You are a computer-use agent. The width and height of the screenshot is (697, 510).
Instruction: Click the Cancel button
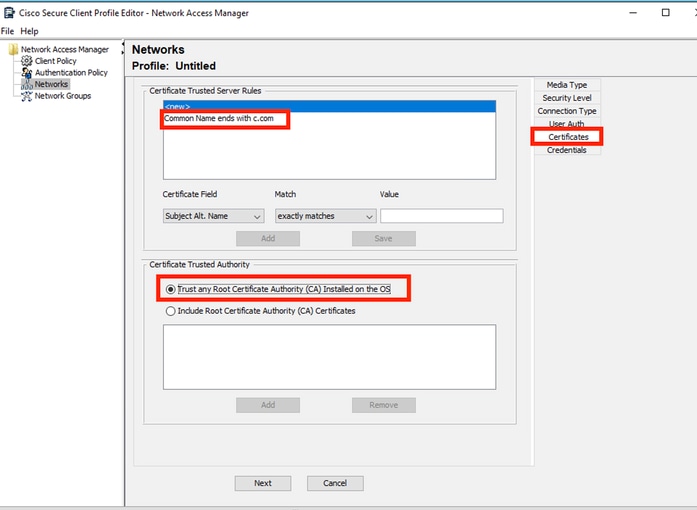click(x=335, y=483)
